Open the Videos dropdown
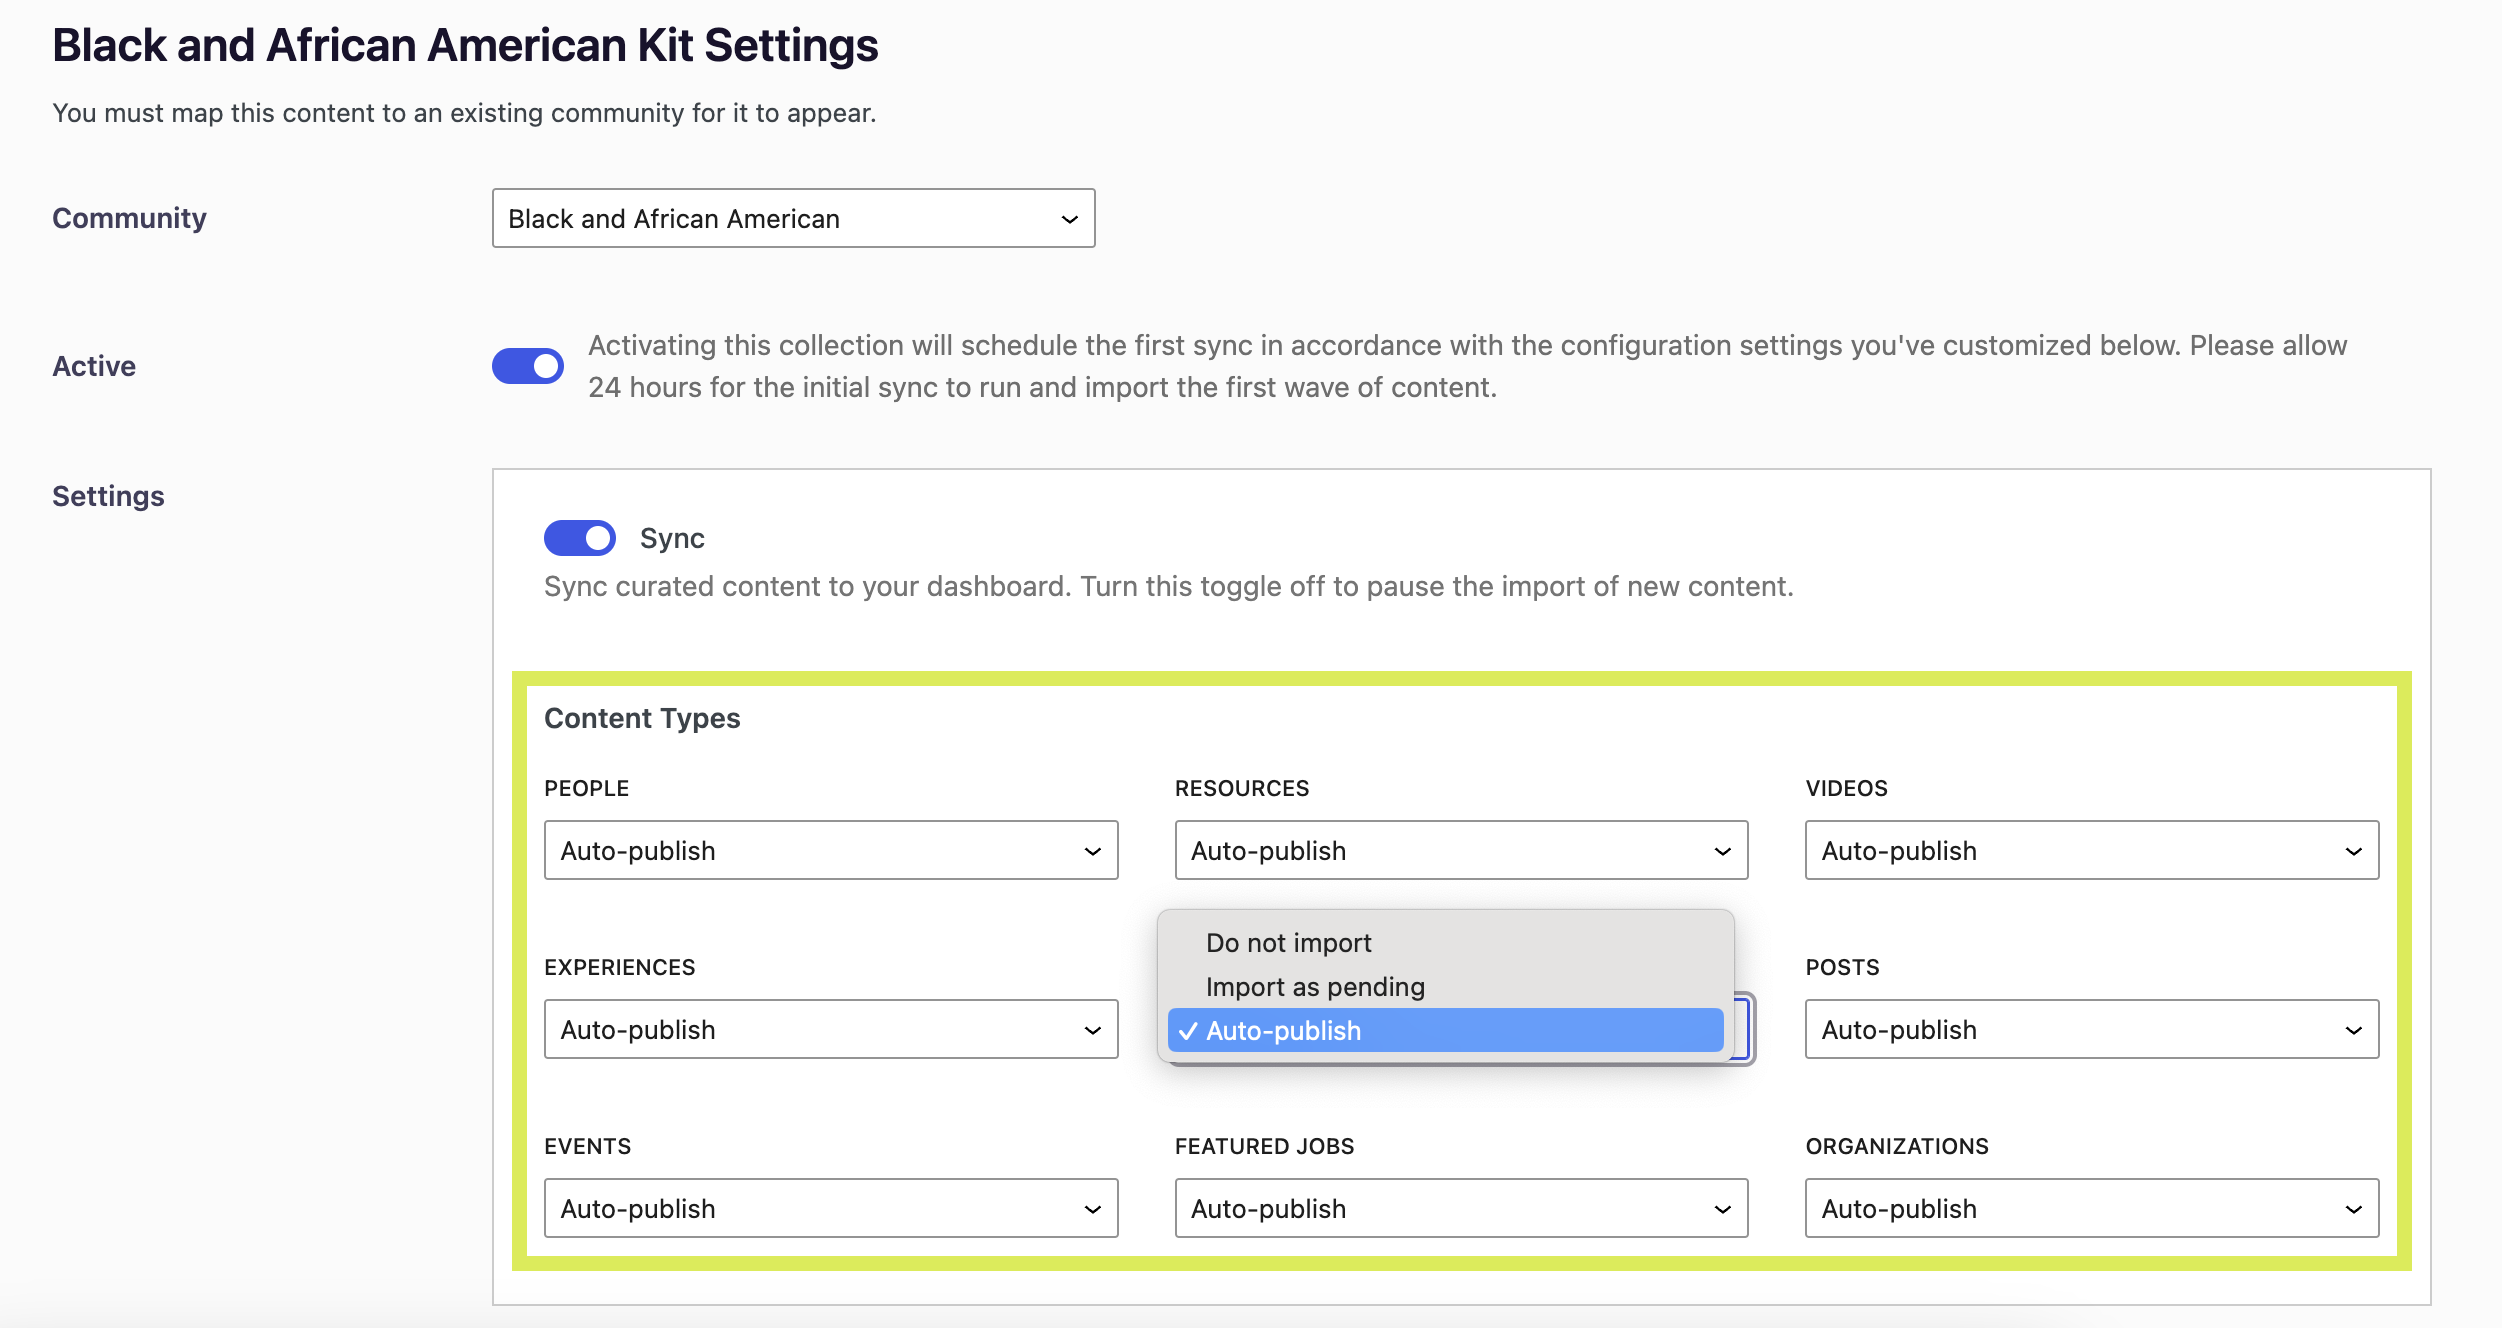 pos(2090,850)
